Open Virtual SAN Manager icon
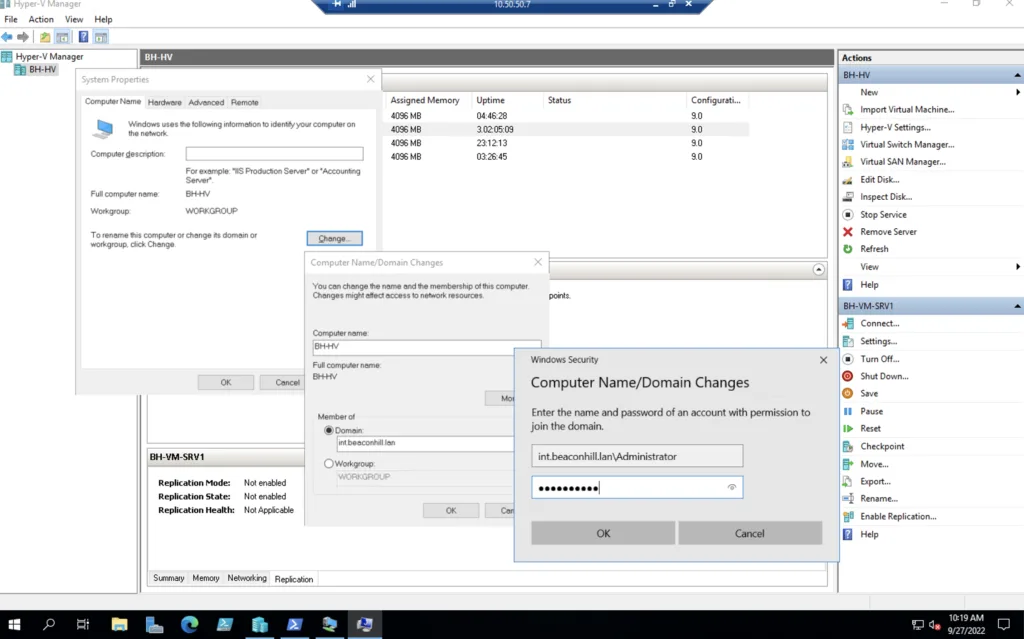Viewport: 1024px width, 639px height. coord(848,161)
